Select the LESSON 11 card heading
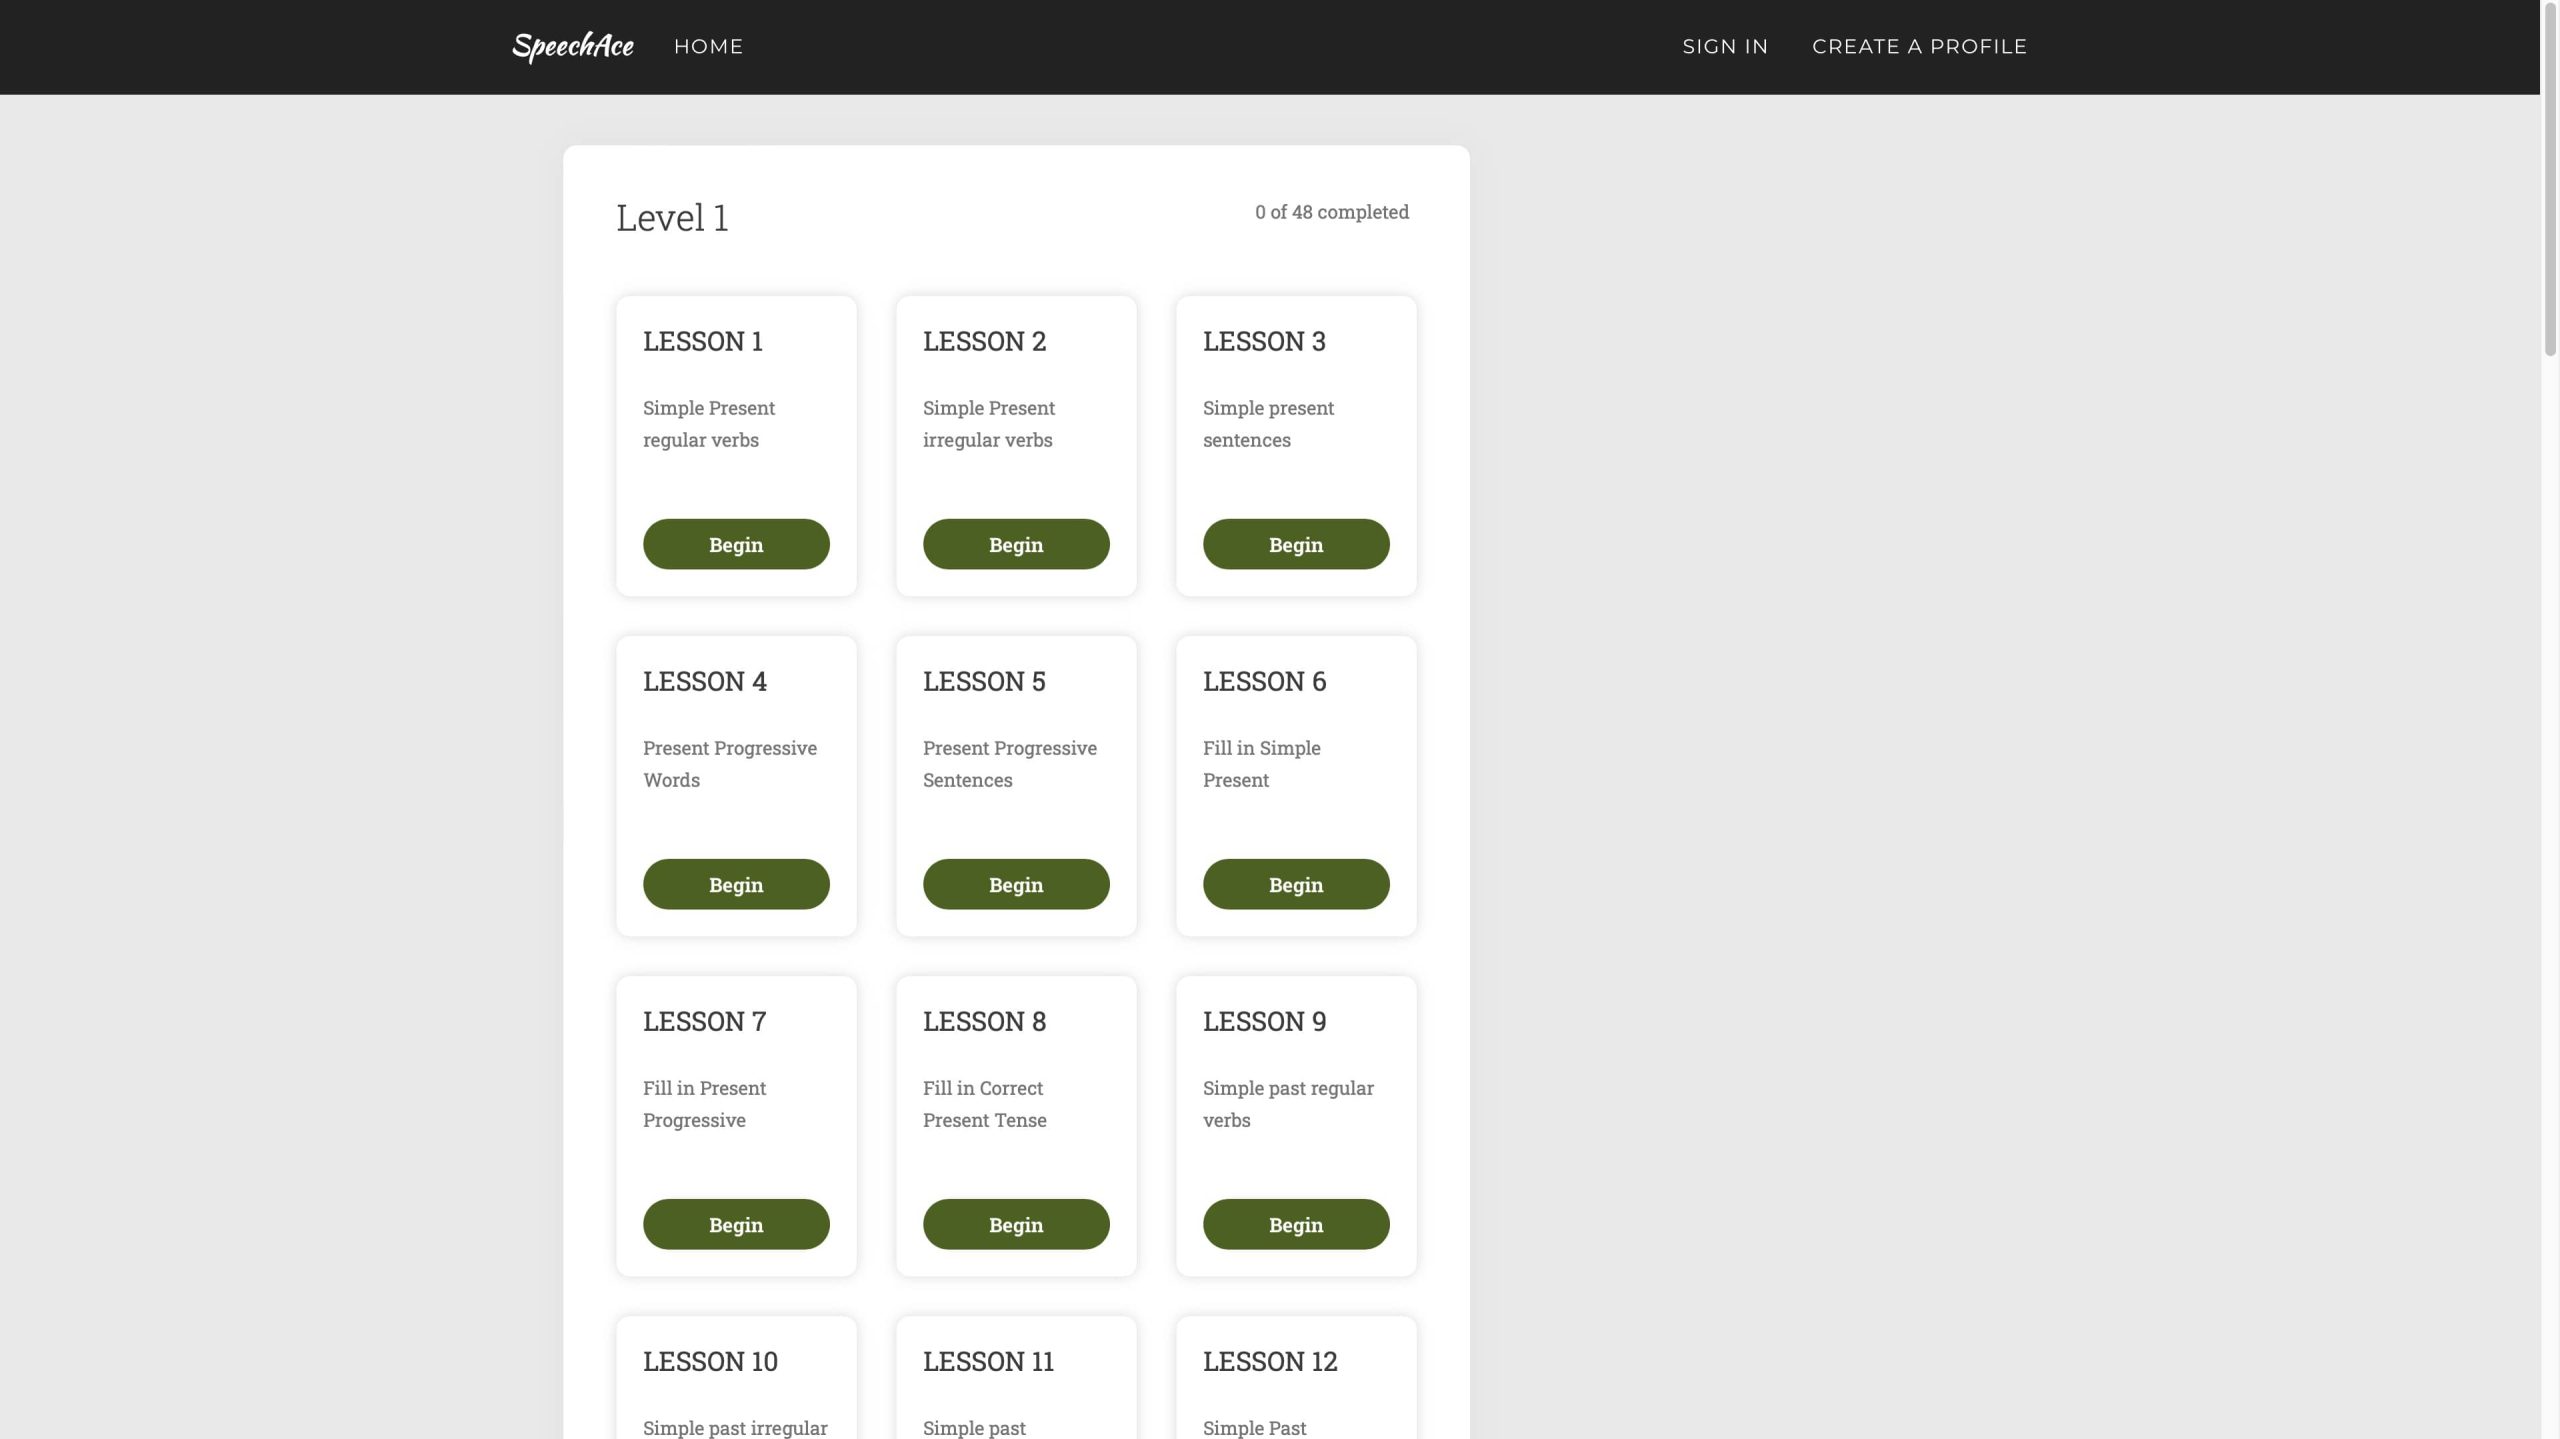Image resolution: width=2560 pixels, height=1439 pixels. pyautogui.click(x=987, y=1361)
